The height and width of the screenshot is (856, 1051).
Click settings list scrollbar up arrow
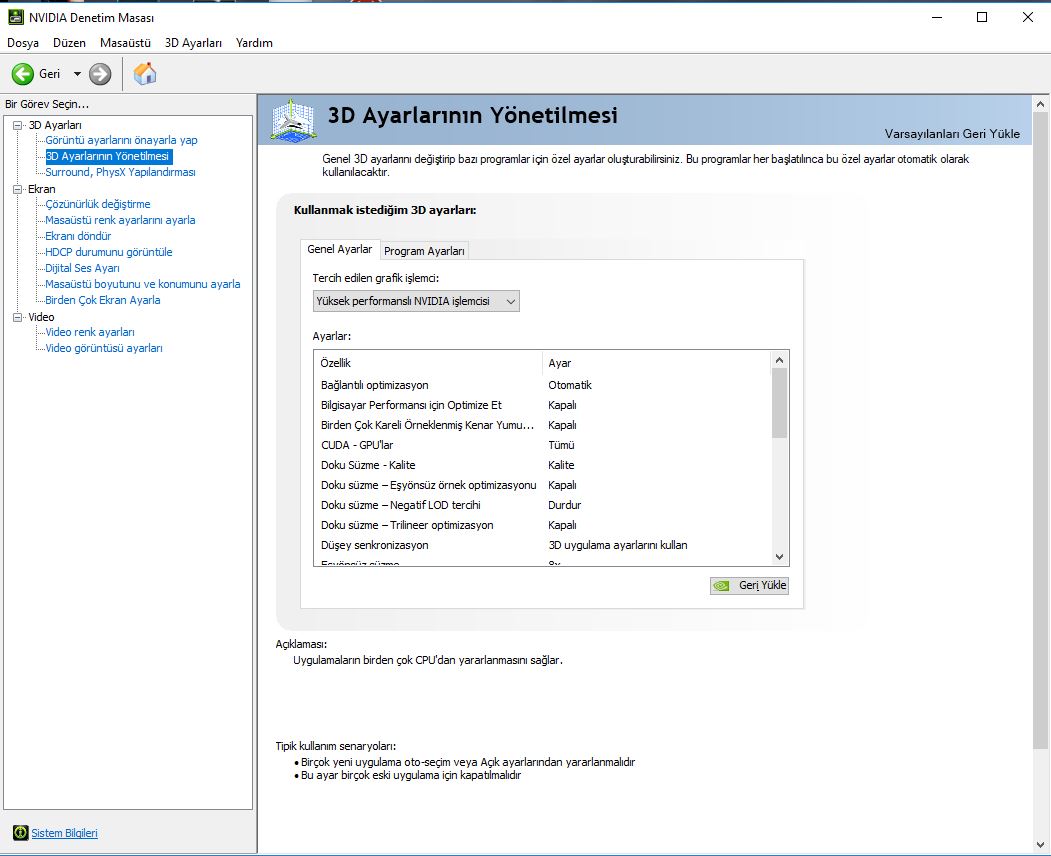pos(779,360)
